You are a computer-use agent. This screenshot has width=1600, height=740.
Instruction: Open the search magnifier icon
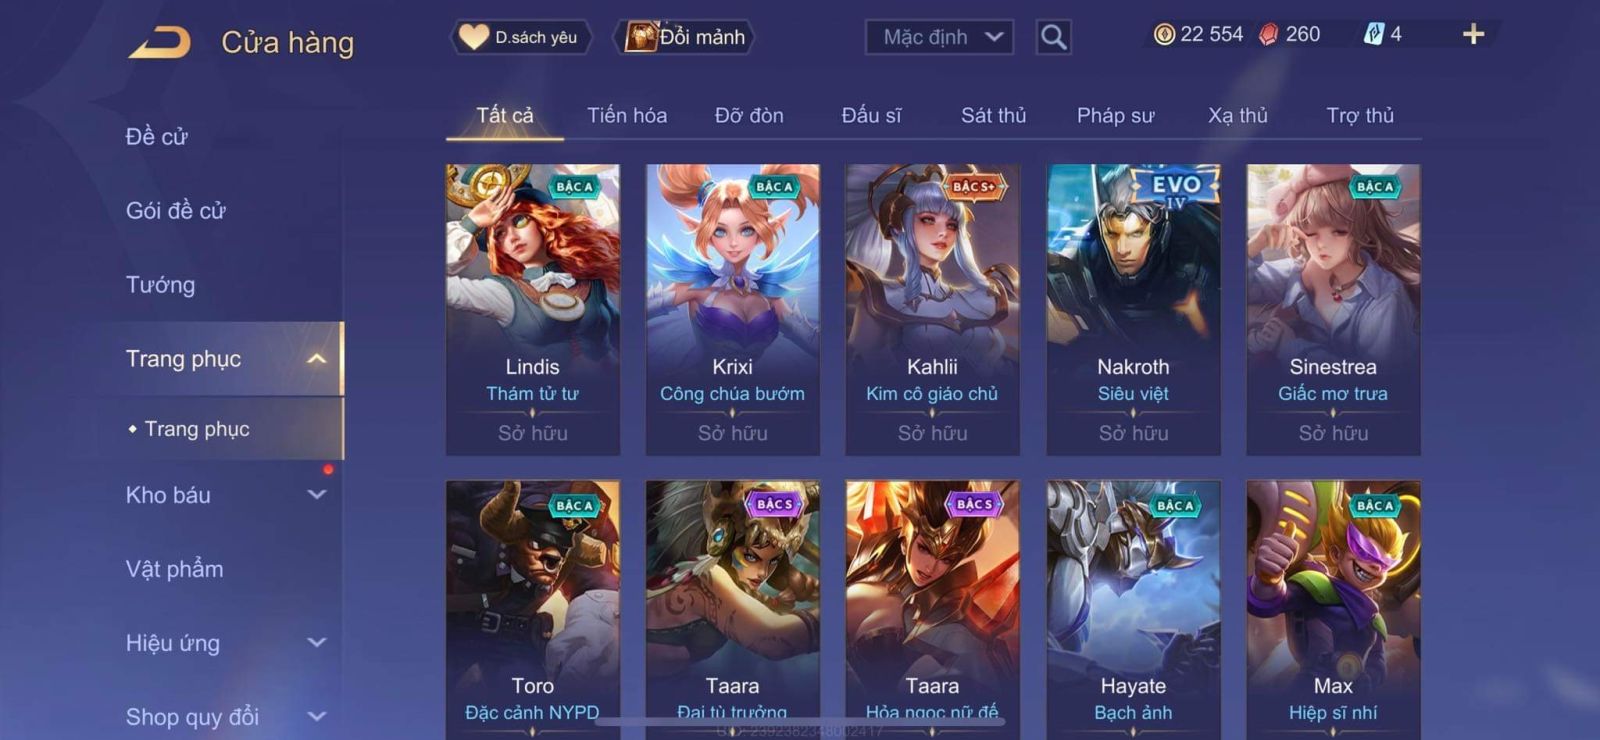pos(1053,37)
